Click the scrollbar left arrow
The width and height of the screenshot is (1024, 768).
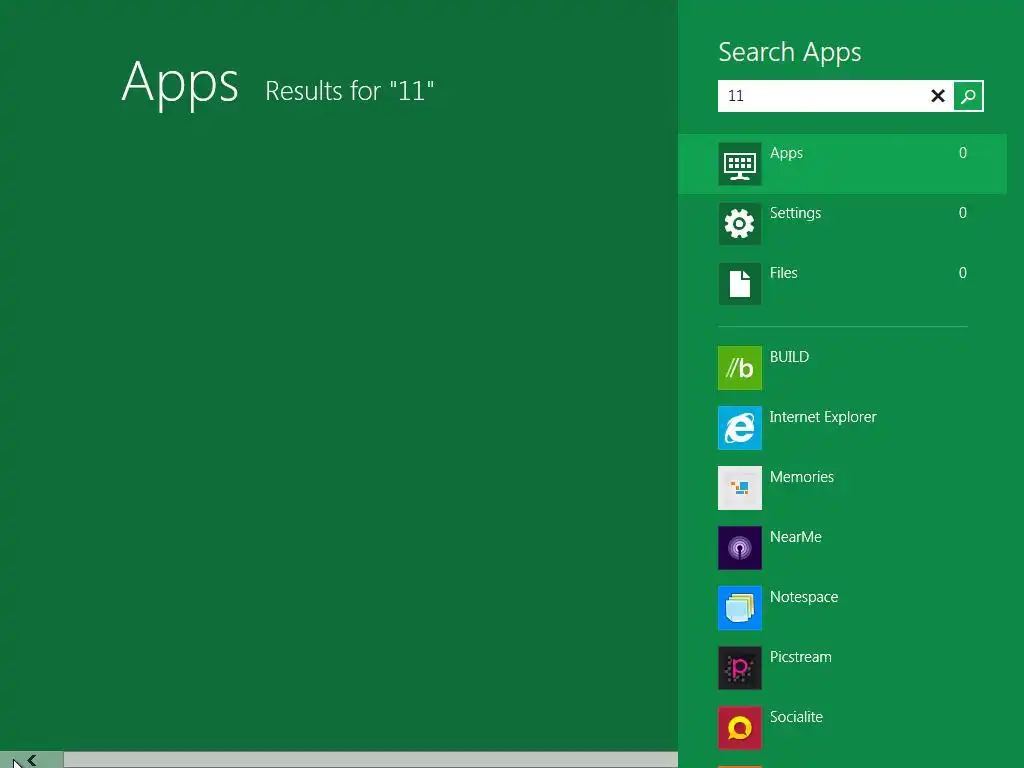point(31,760)
